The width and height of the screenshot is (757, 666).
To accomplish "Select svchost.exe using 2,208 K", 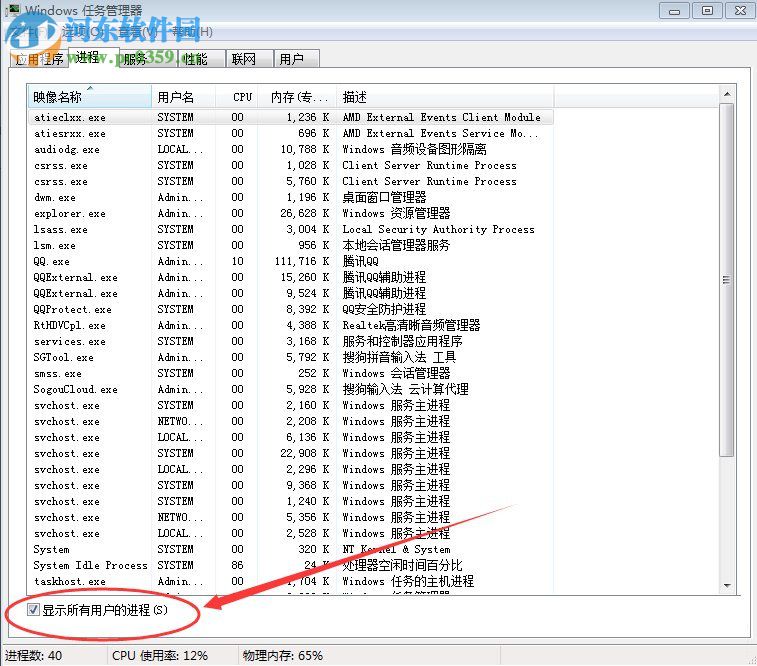I will [291, 421].
